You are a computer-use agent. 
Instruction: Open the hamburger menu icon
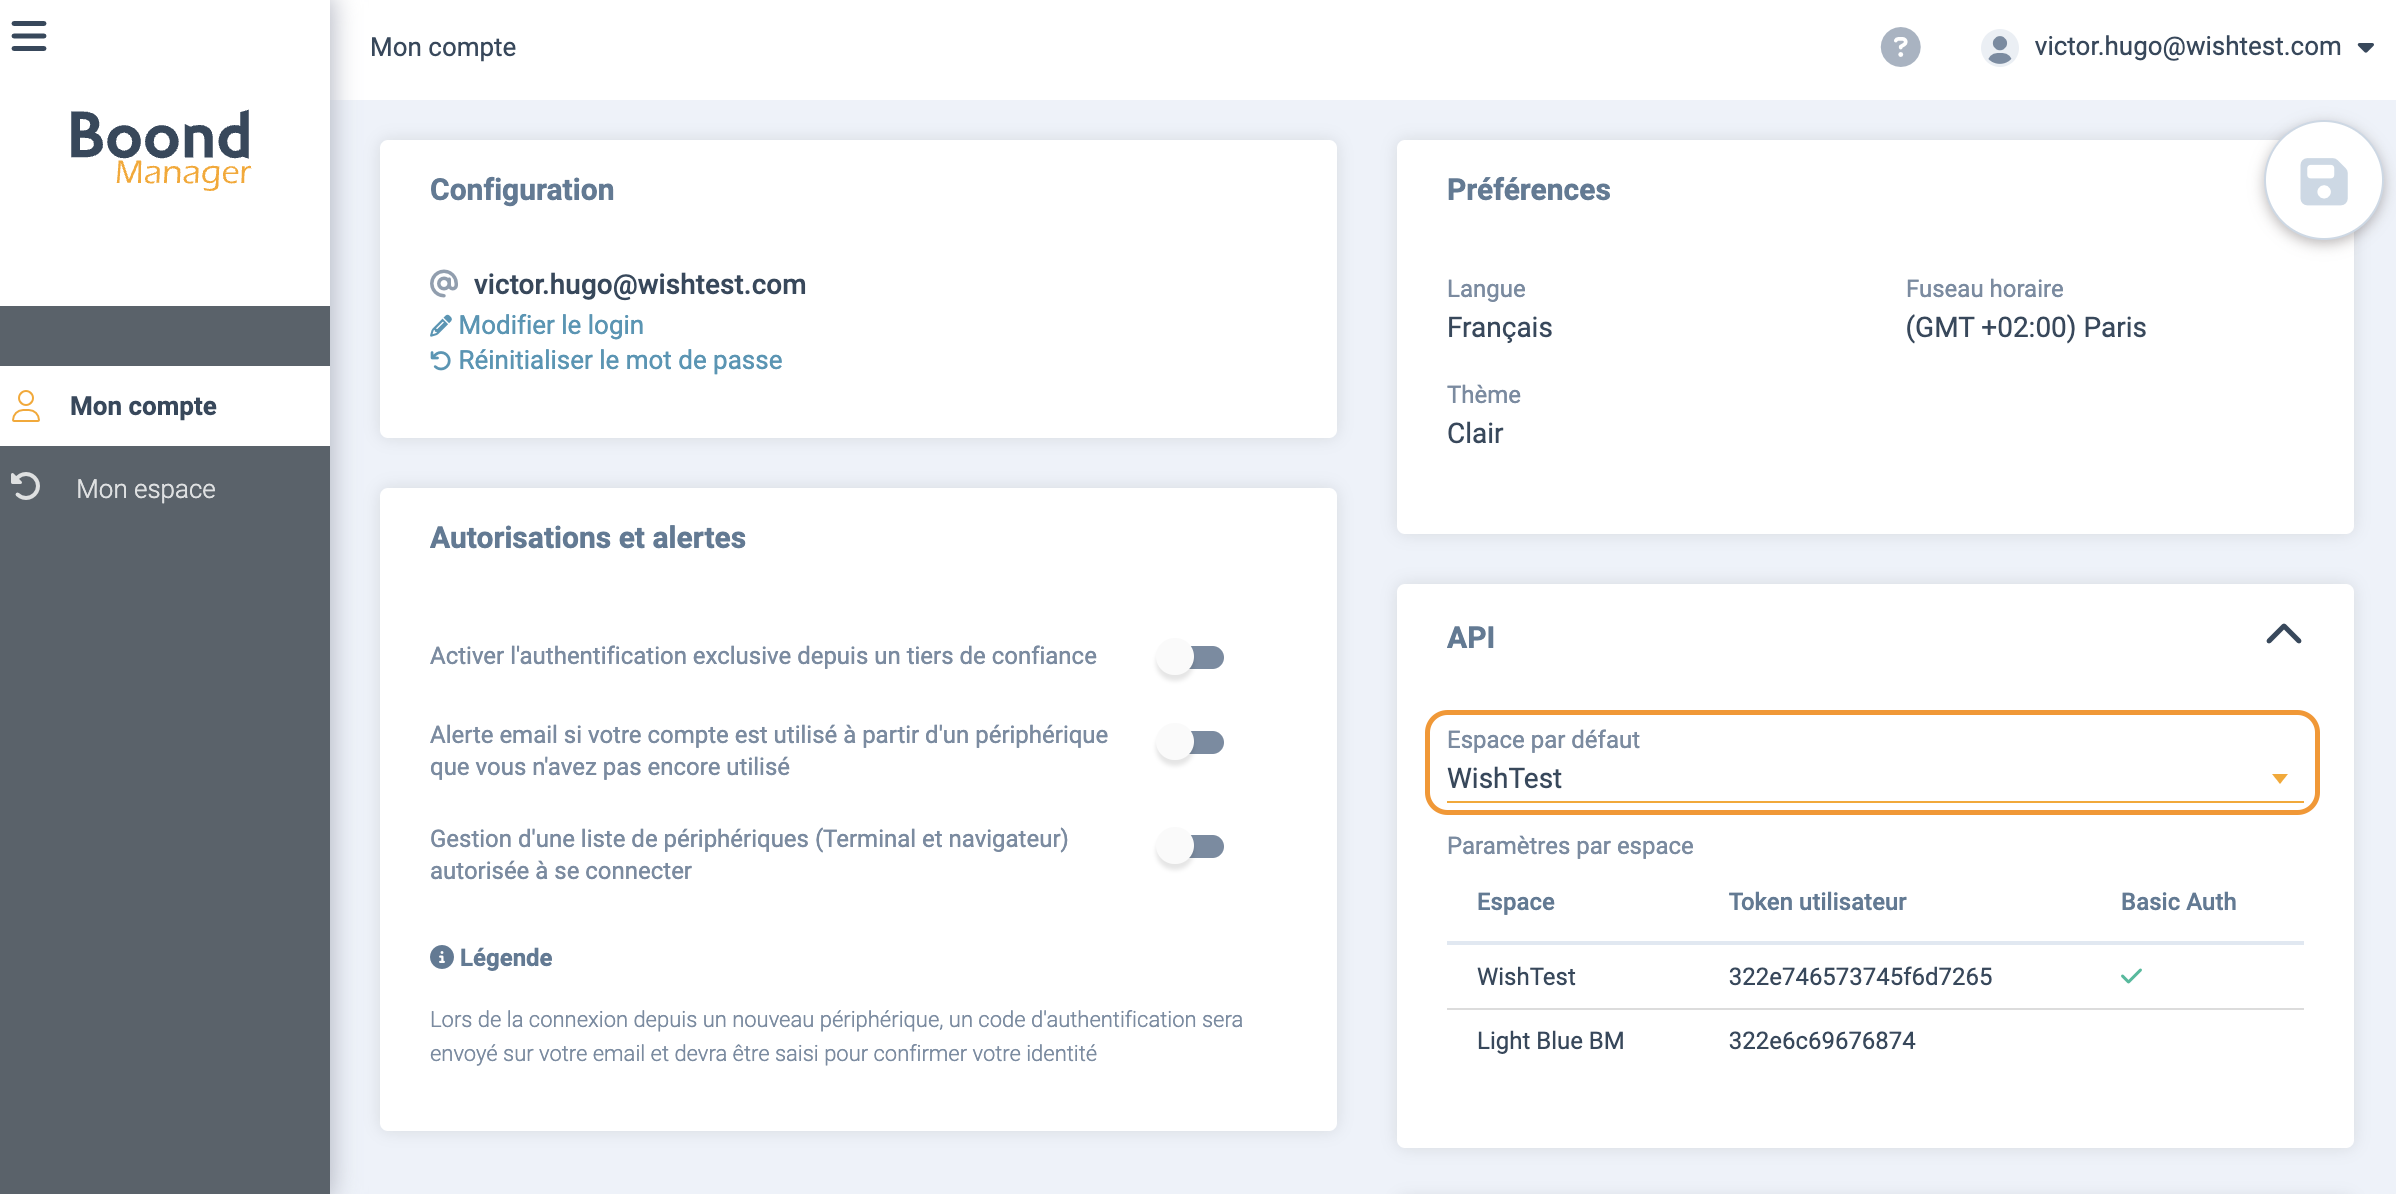[x=29, y=36]
